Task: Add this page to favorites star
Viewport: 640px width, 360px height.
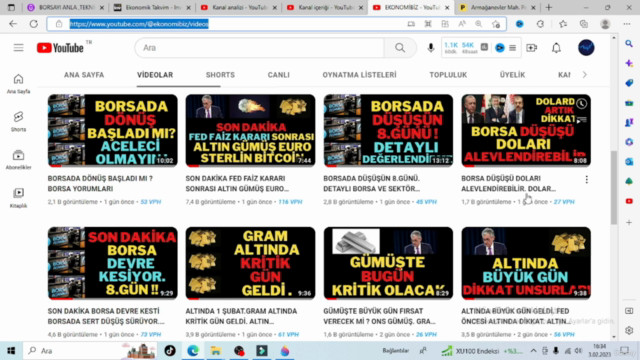Action: (496, 24)
